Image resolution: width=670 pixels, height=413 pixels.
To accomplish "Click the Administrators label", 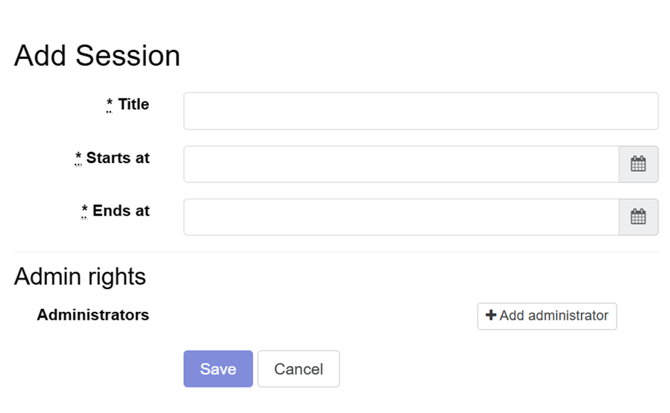I will (x=93, y=315).
